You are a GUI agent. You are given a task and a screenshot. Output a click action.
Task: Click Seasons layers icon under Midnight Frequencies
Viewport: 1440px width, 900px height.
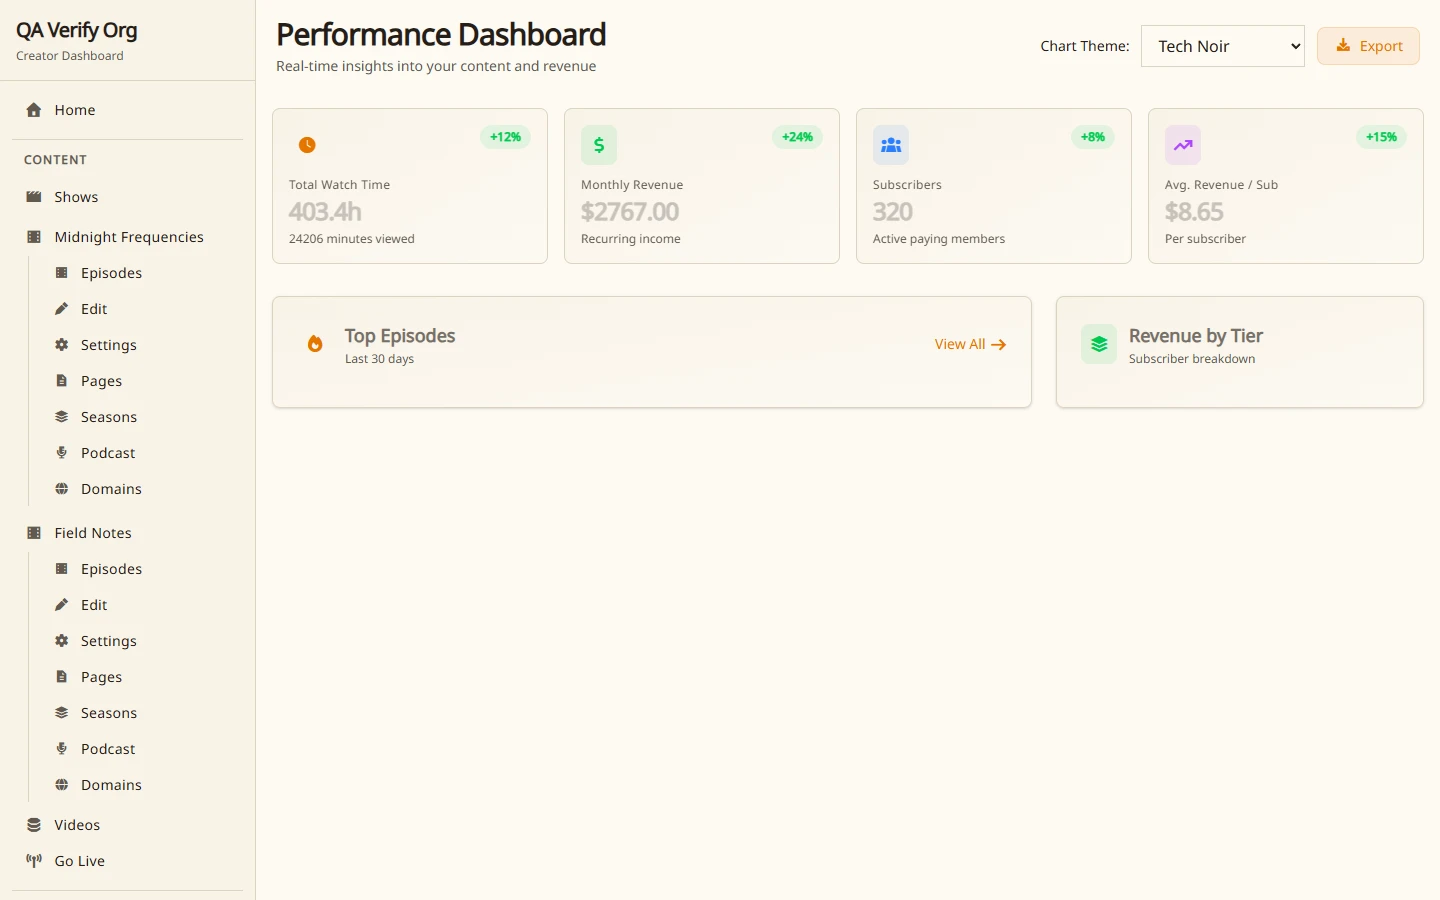point(61,417)
